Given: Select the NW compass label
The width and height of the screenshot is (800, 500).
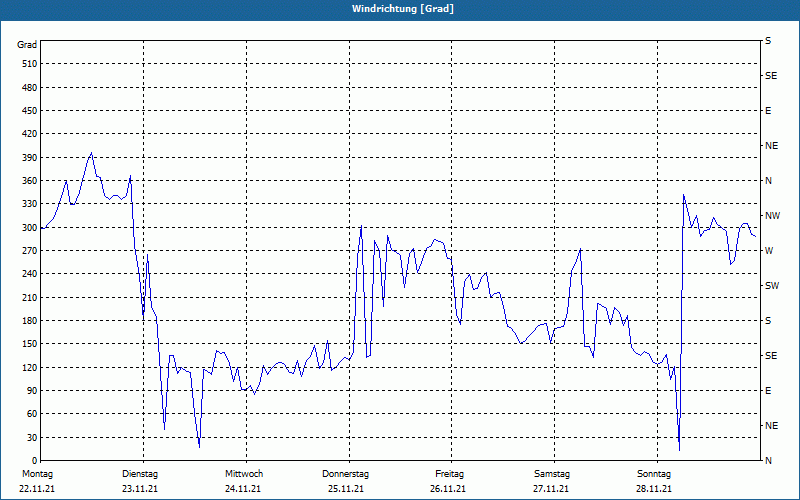Looking at the screenshot, I should tap(773, 216).
